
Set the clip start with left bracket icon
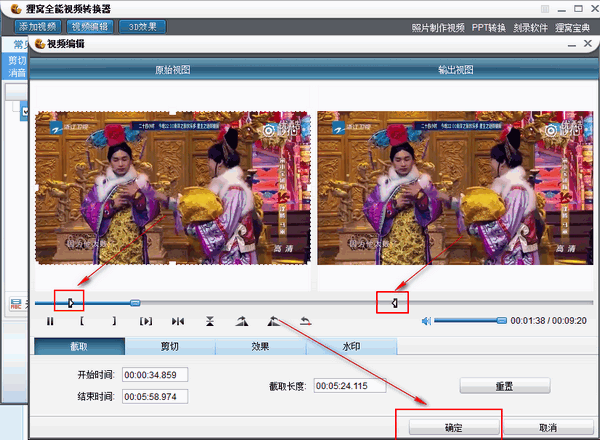(x=82, y=321)
